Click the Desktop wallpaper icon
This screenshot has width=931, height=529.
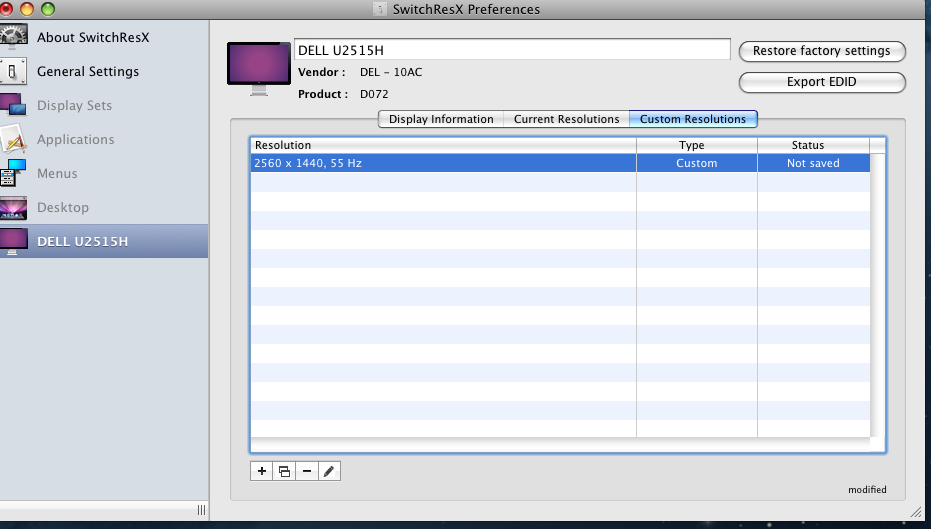pyautogui.click(x=13, y=208)
